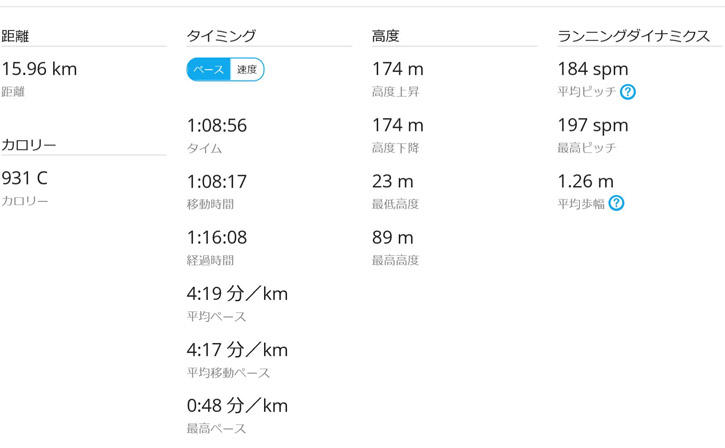This screenshot has height=448, width=725.
Task: Click the 1.26 m 平均歩幅 value
Action: coord(586,182)
